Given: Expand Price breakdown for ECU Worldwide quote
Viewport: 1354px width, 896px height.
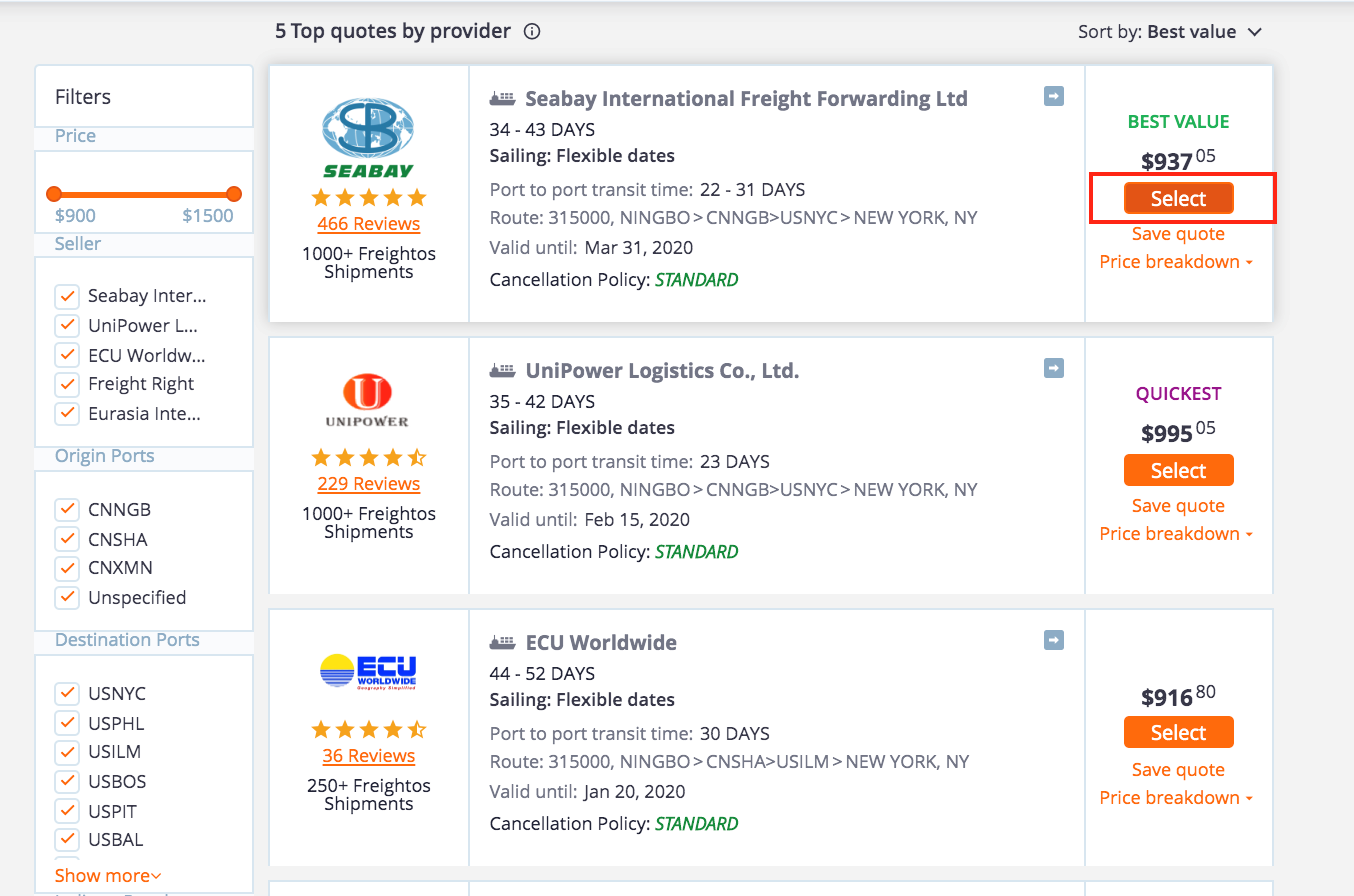Looking at the screenshot, I should [1176, 798].
